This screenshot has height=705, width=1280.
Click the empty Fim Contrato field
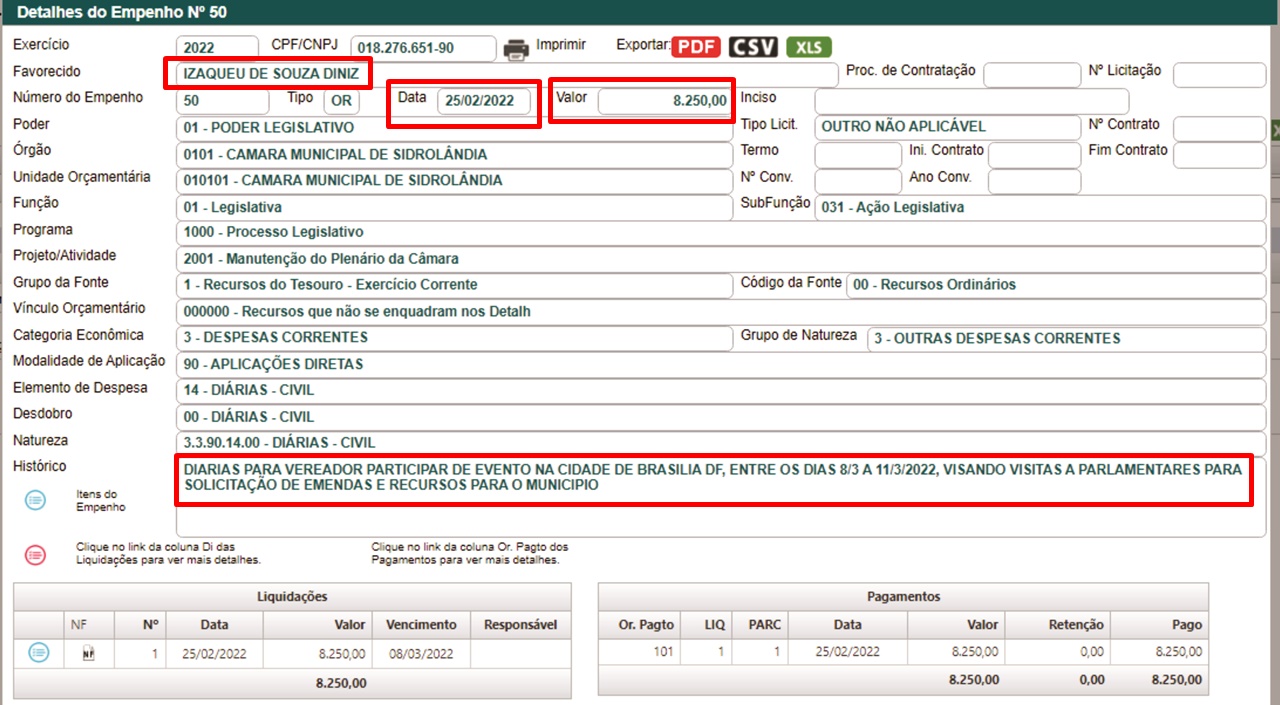(1219, 155)
